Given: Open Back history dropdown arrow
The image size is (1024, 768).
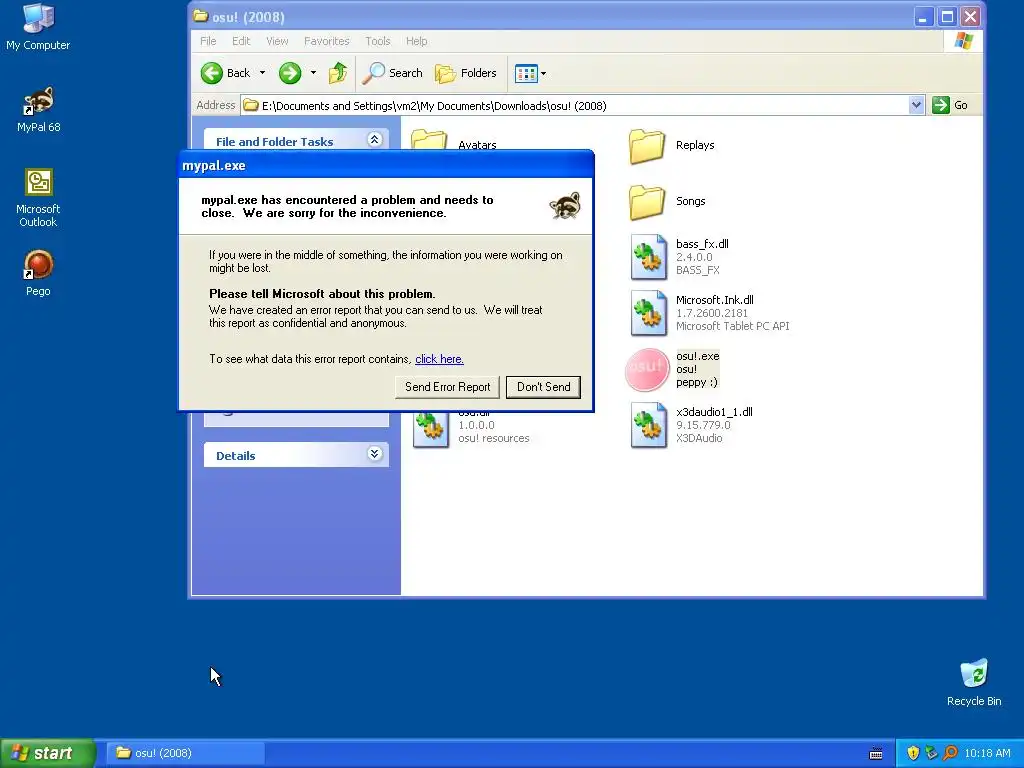Looking at the screenshot, I should [263, 73].
